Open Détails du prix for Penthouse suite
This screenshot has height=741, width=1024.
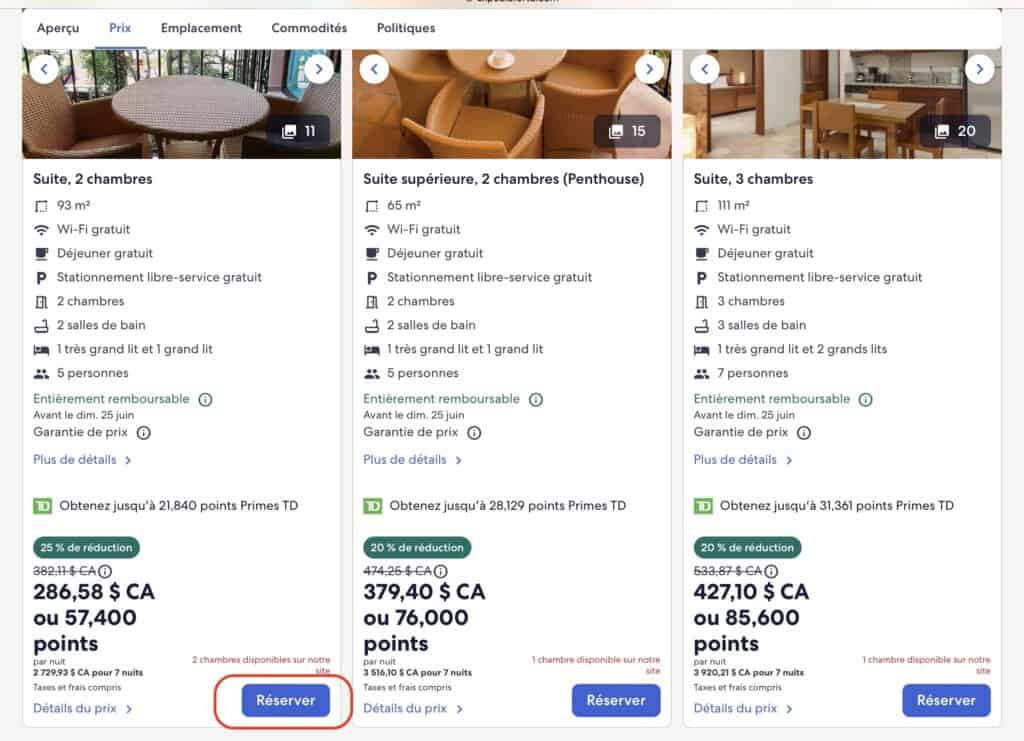(x=412, y=709)
